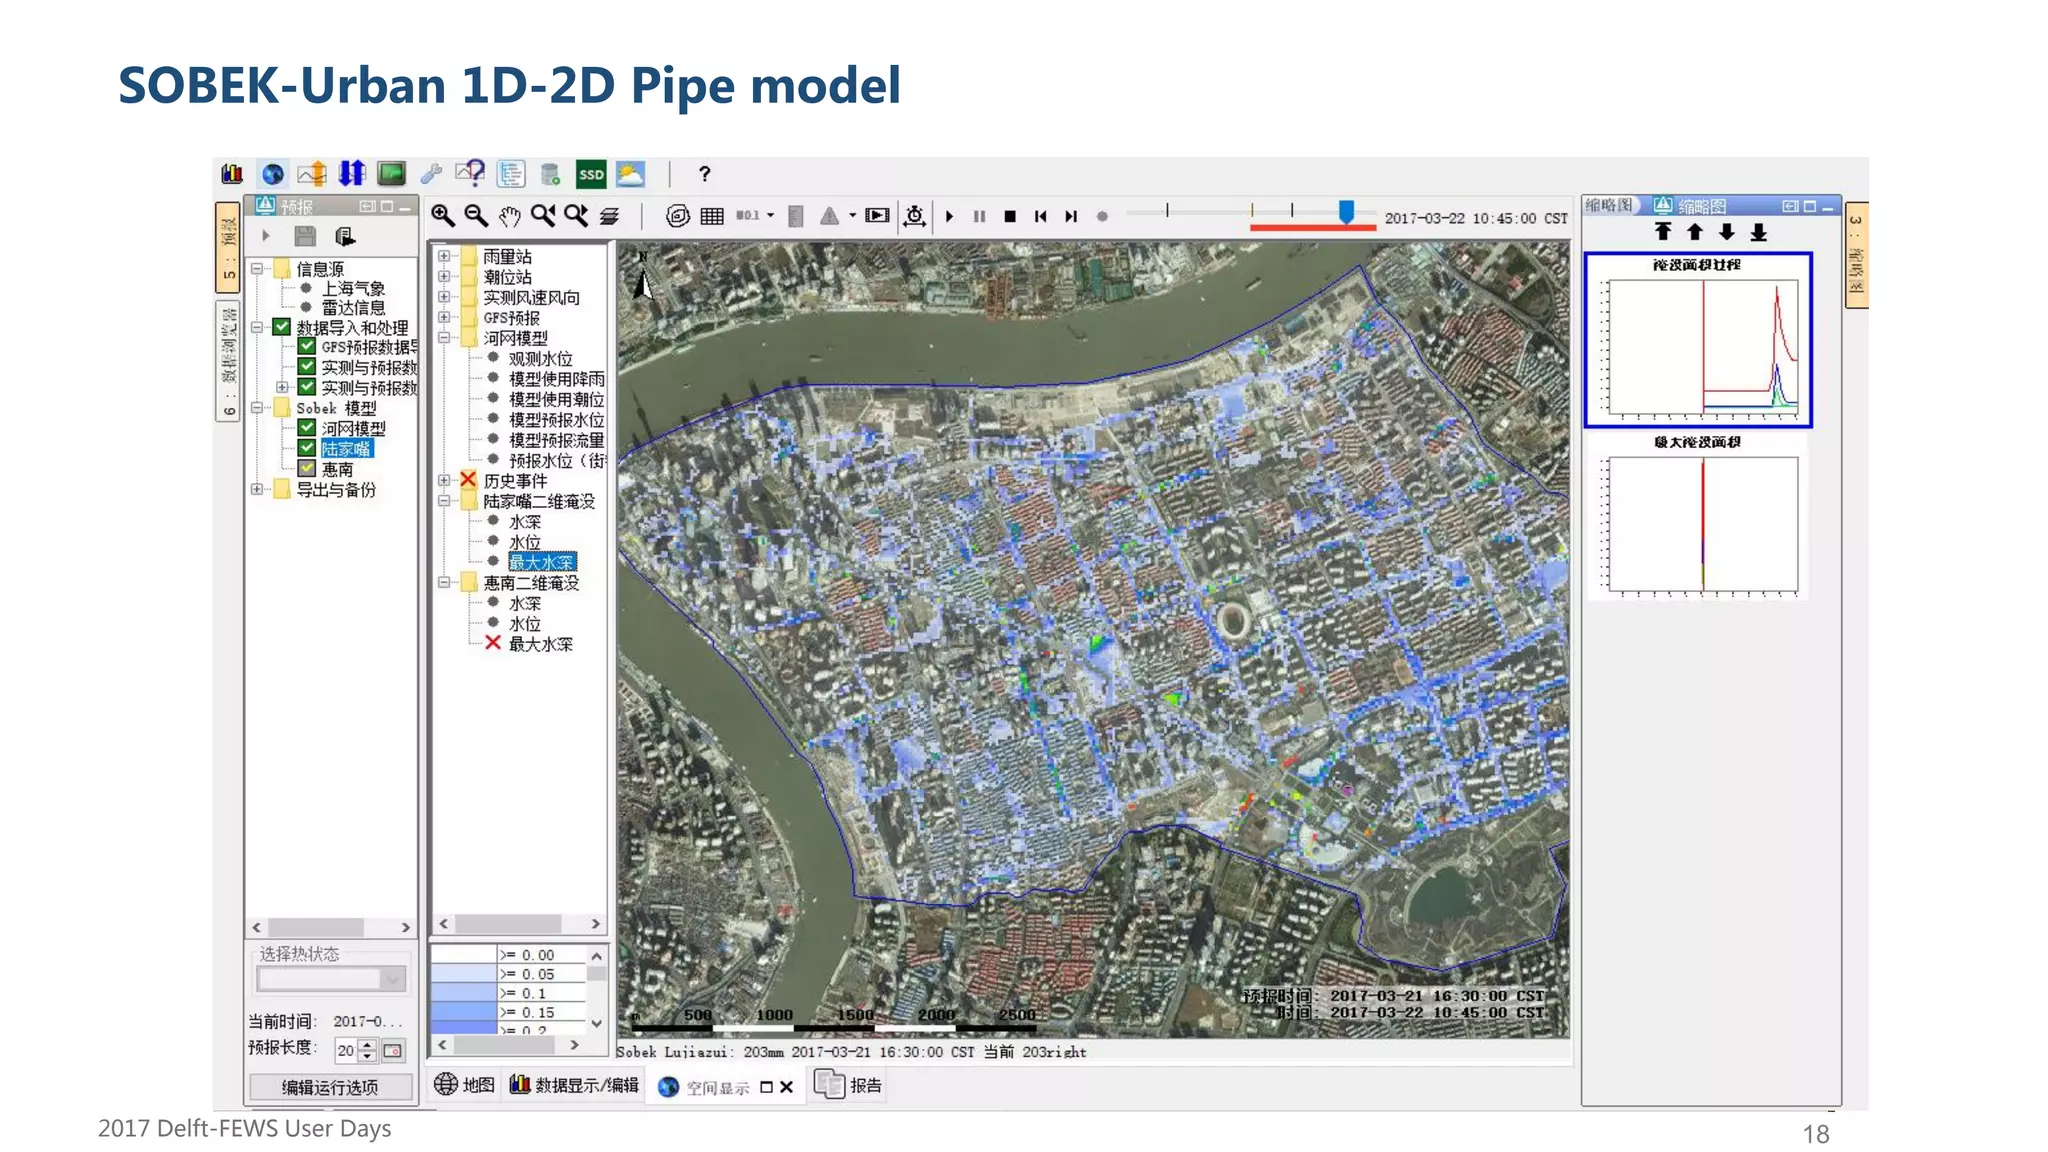
Task: Pause the map animation
Action: click(980, 216)
